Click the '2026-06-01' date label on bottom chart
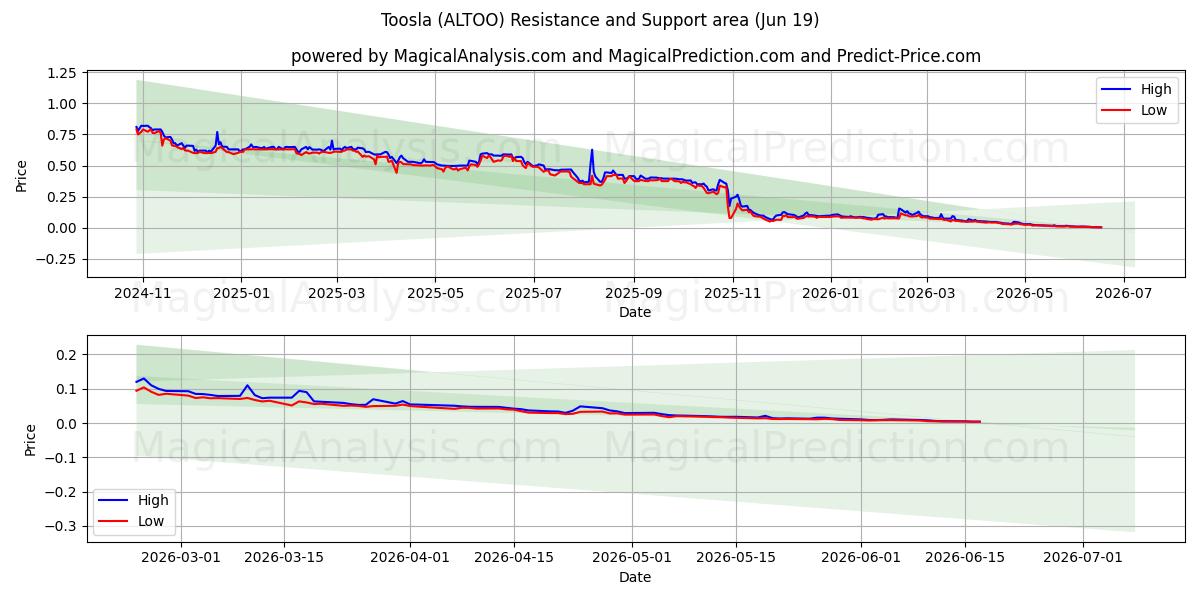The height and width of the screenshot is (600, 1200). coord(860,558)
